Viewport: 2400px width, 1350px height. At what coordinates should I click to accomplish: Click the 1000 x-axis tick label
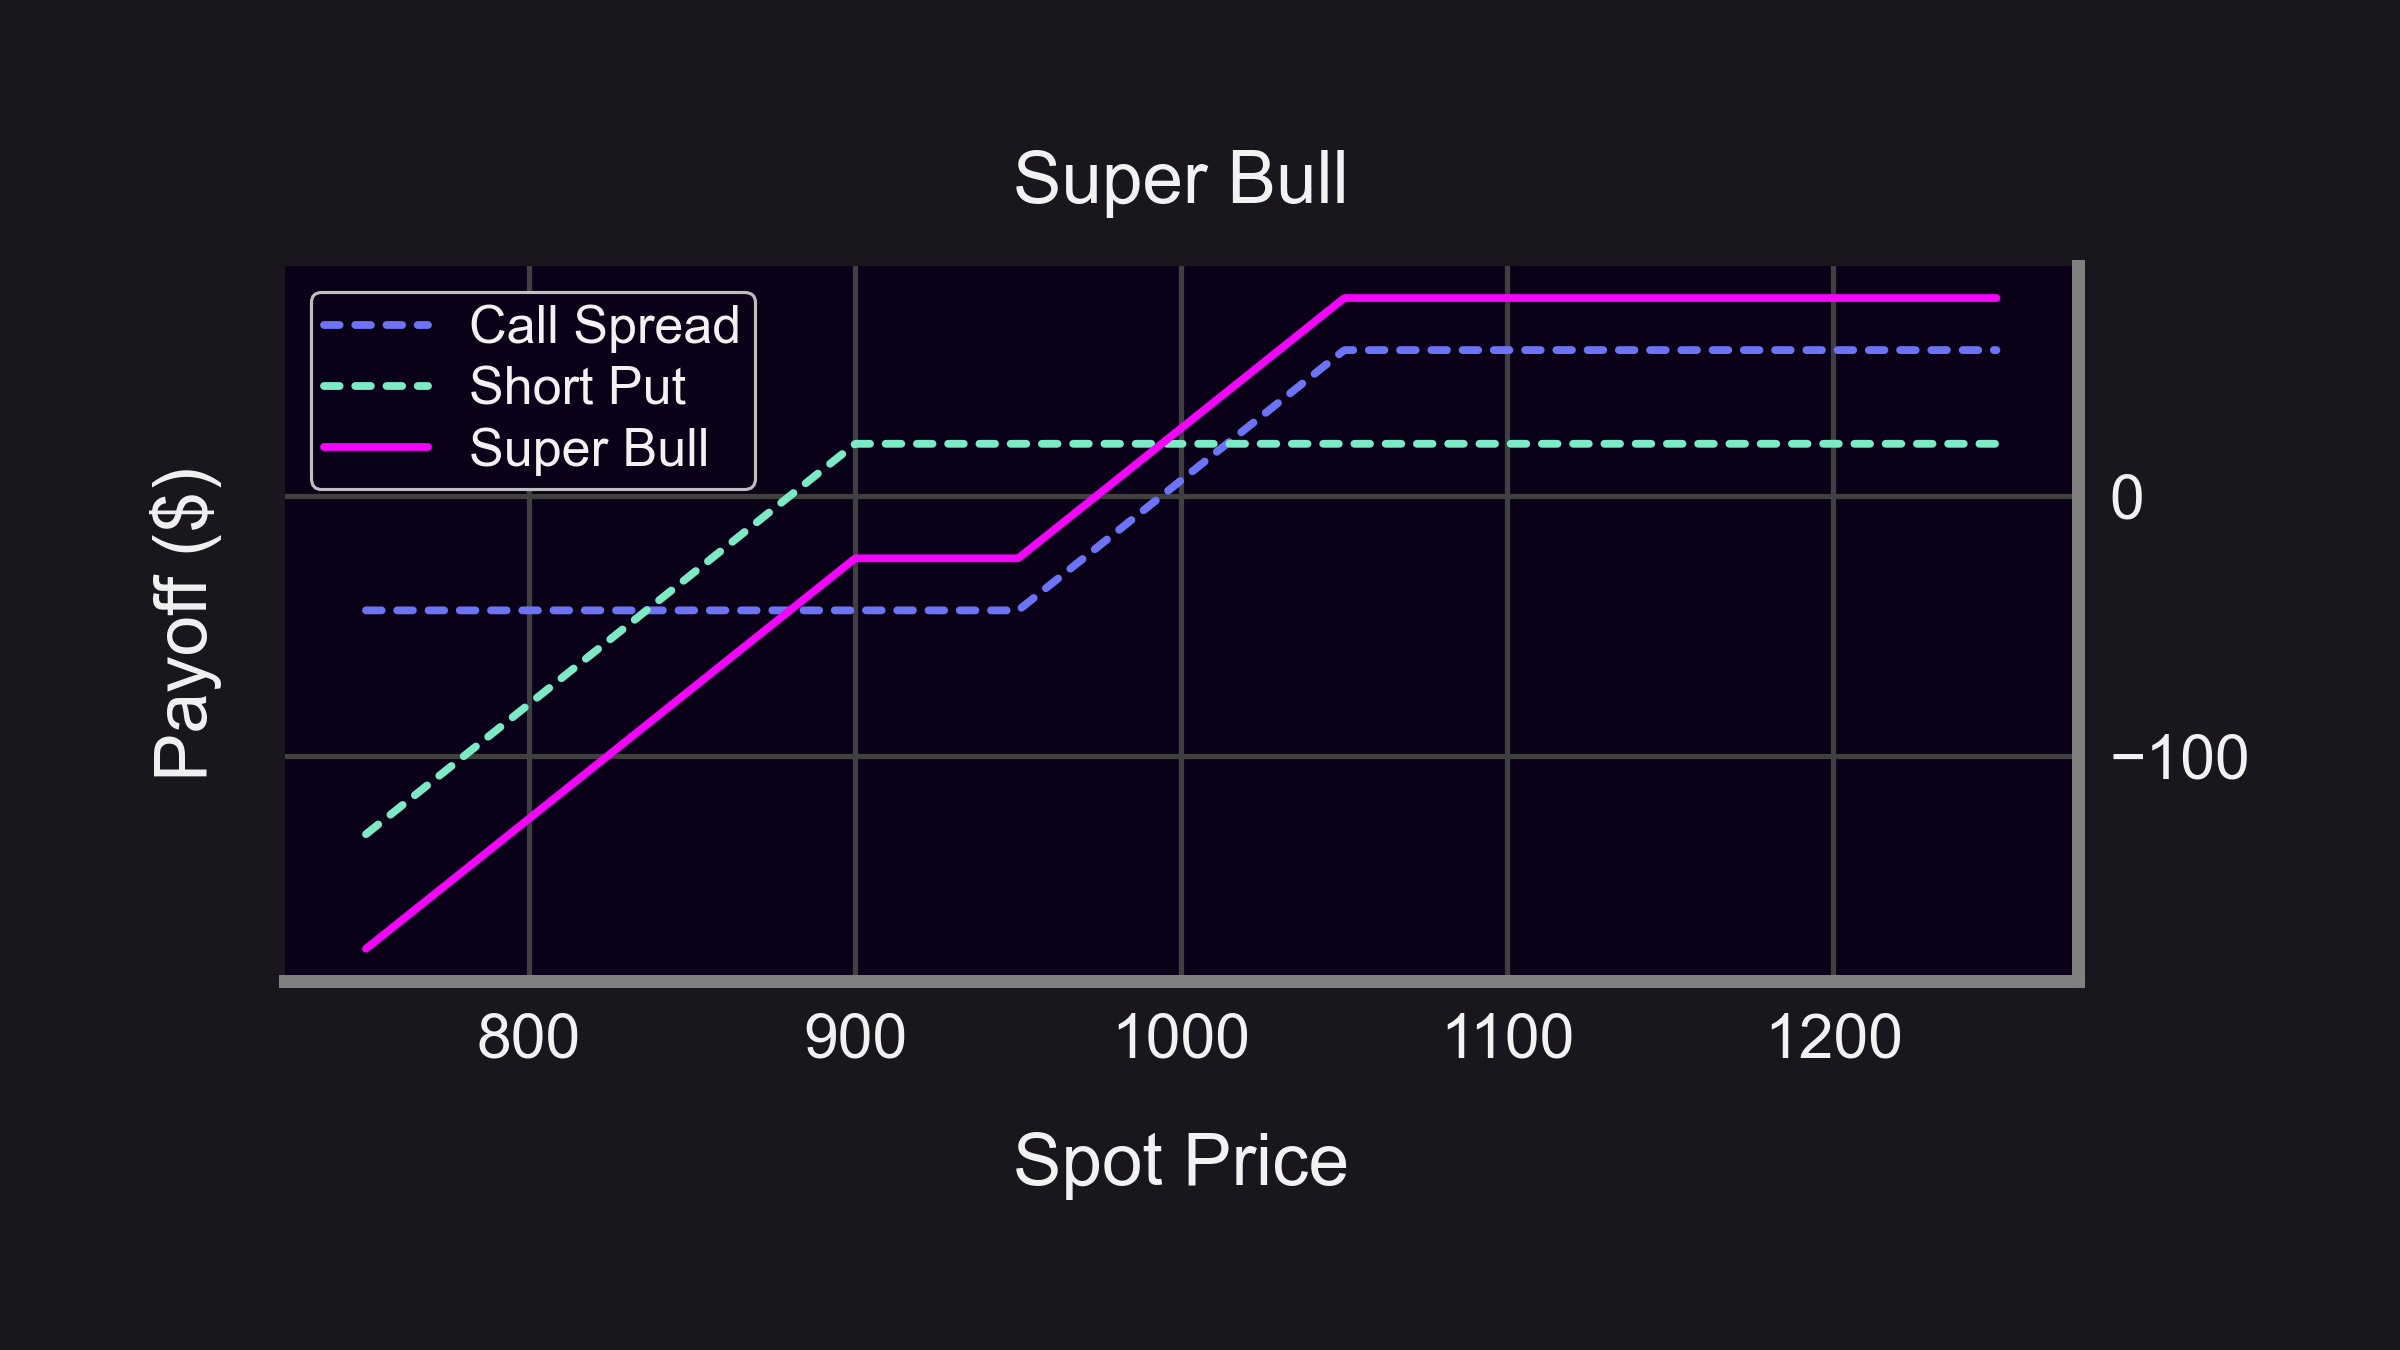[1181, 1037]
